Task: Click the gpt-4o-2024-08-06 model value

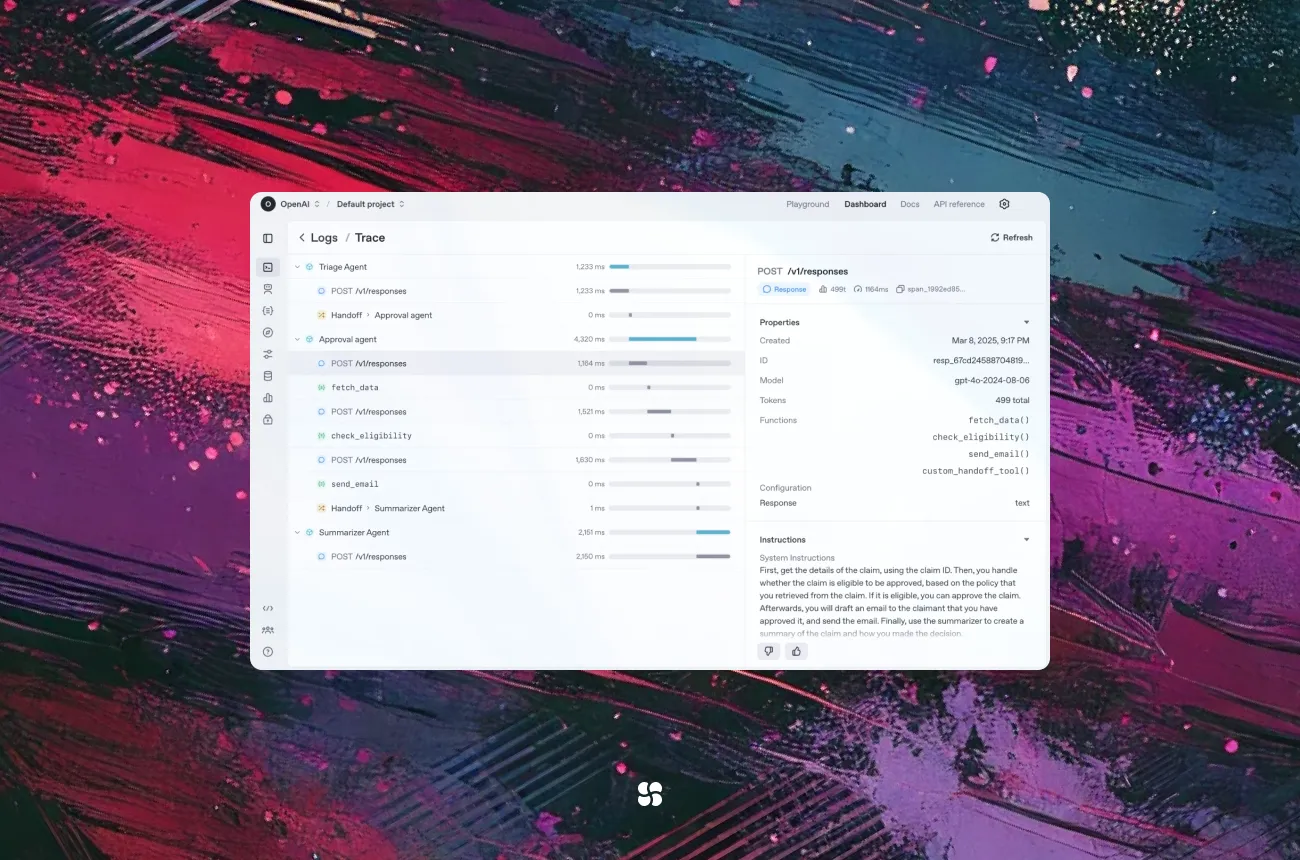Action: coord(992,381)
